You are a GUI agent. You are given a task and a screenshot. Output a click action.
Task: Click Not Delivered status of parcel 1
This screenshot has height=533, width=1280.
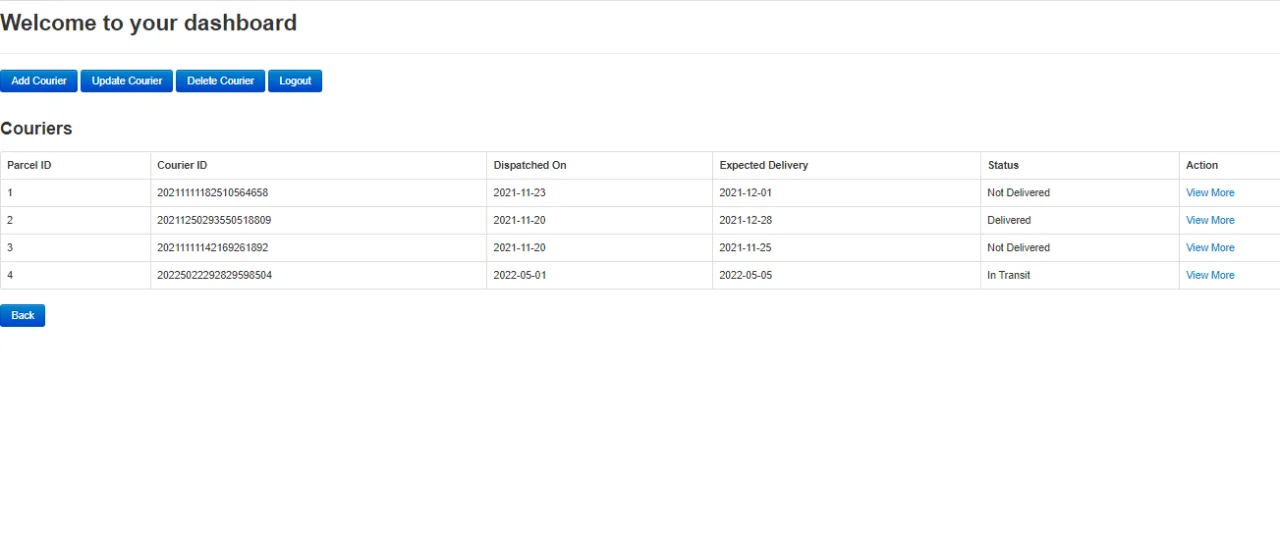click(1019, 193)
